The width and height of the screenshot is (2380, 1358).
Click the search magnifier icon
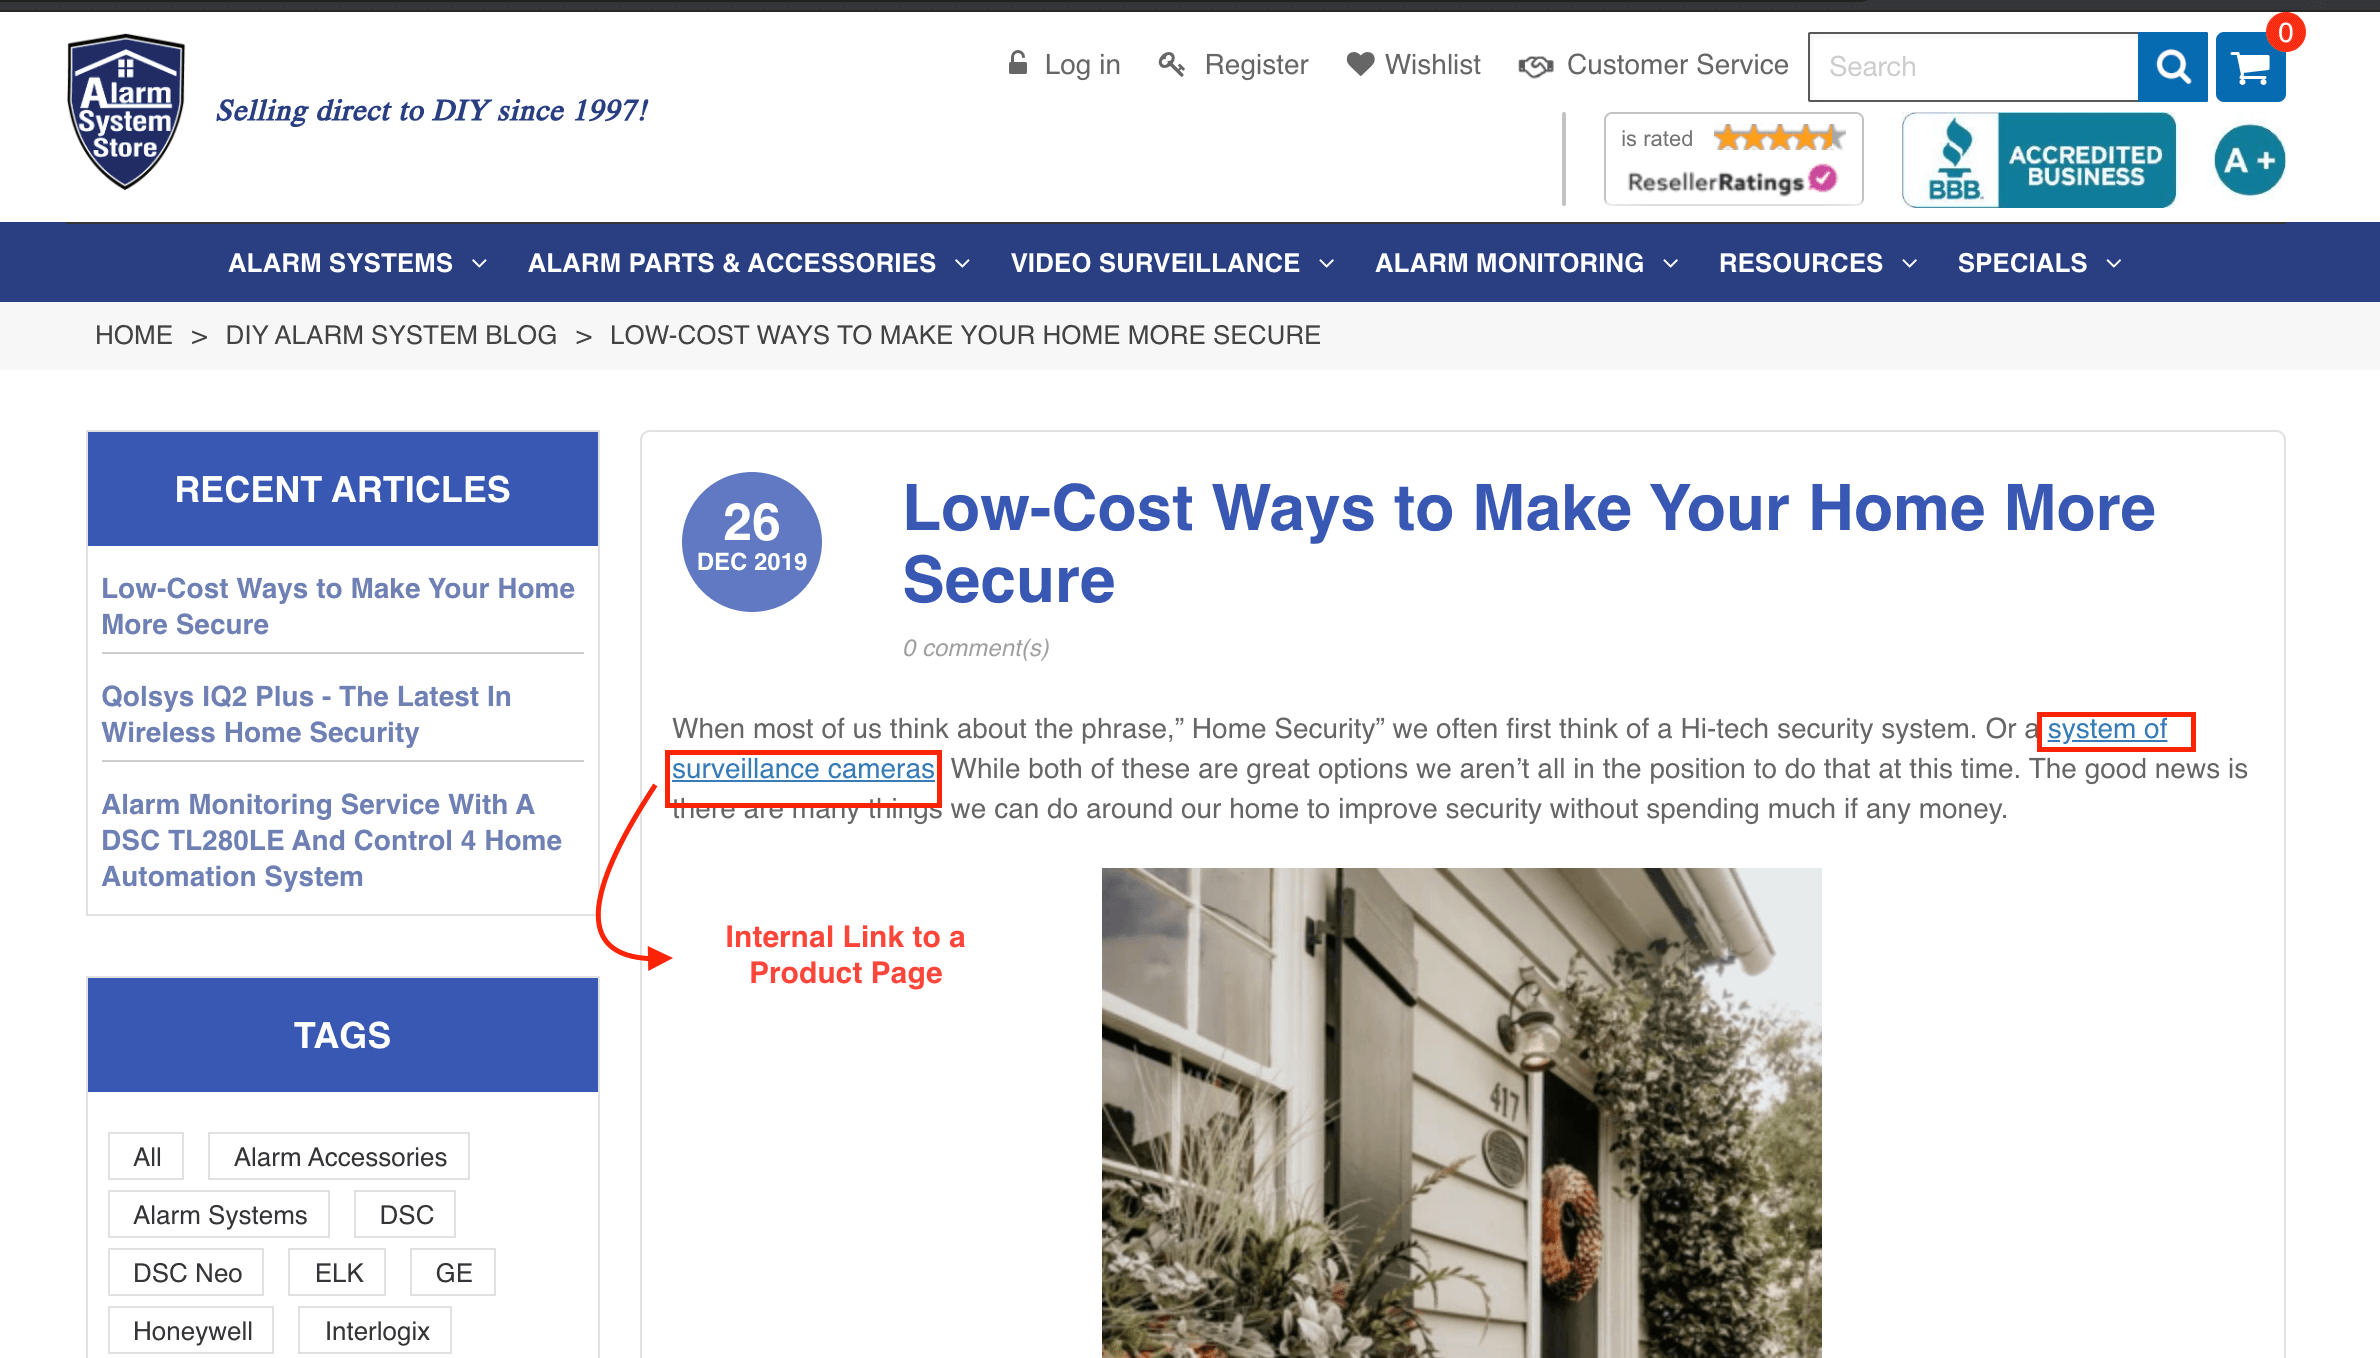click(x=2172, y=67)
